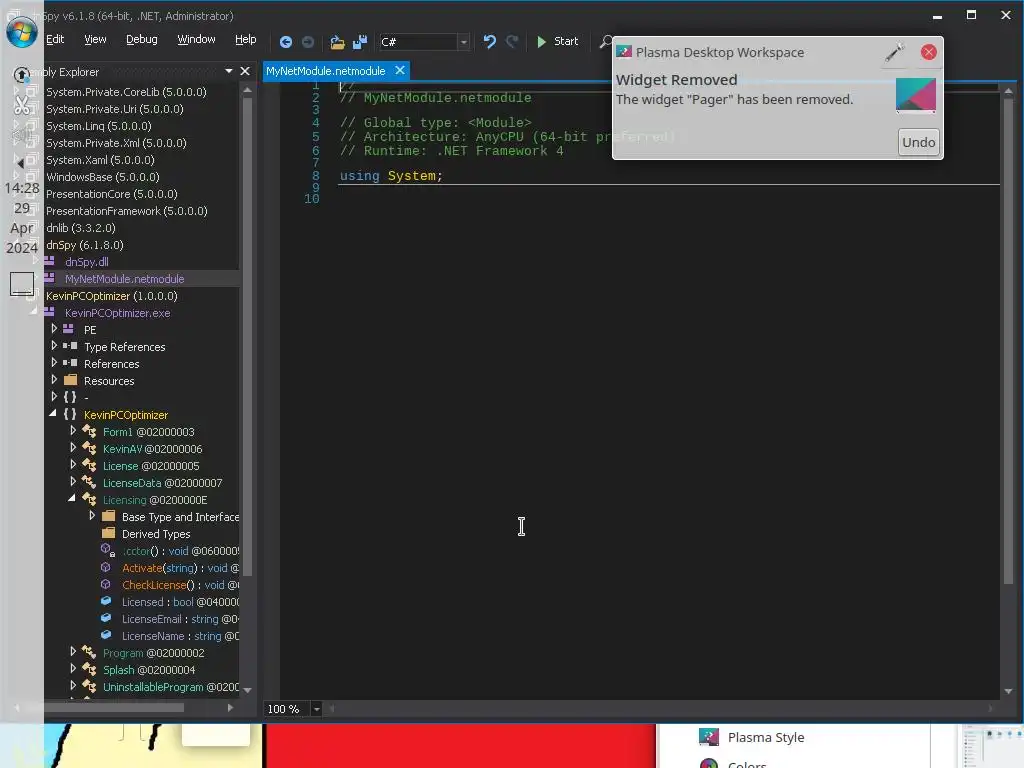The width and height of the screenshot is (1024, 768).
Task: Click the .cctor method icon
Action: point(108,551)
